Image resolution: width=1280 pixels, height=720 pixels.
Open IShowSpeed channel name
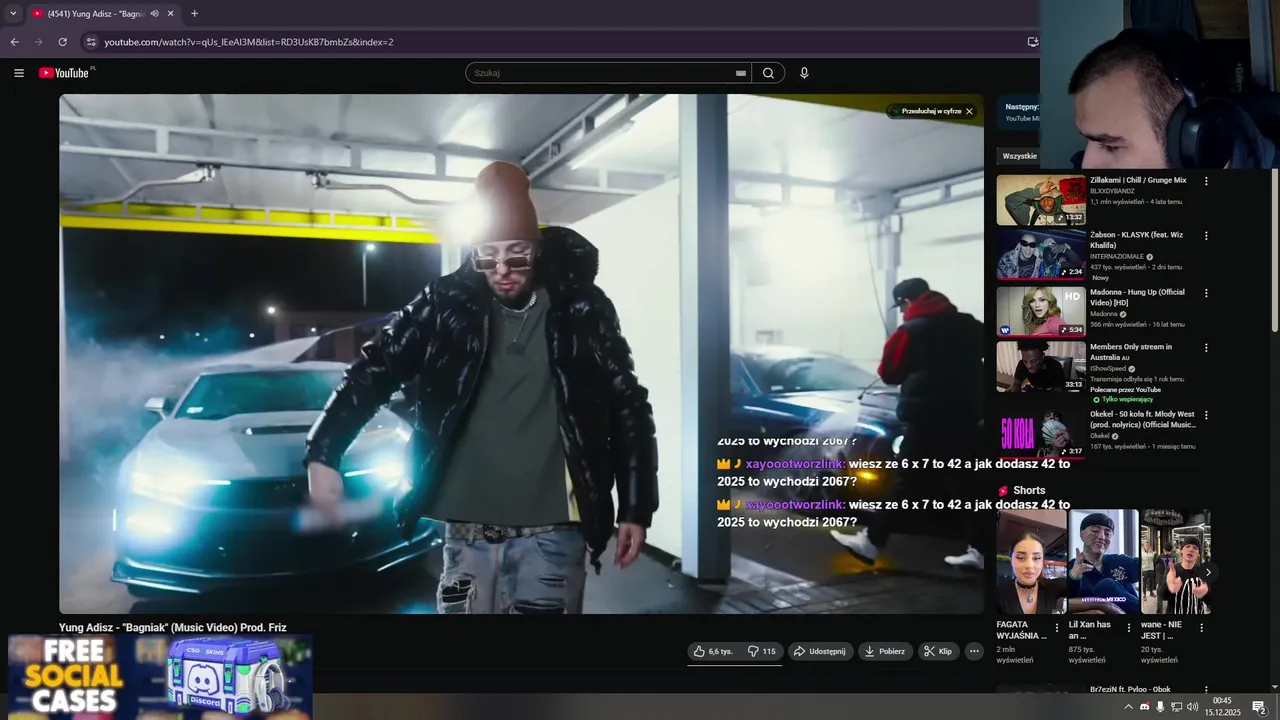click(1108, 369)
